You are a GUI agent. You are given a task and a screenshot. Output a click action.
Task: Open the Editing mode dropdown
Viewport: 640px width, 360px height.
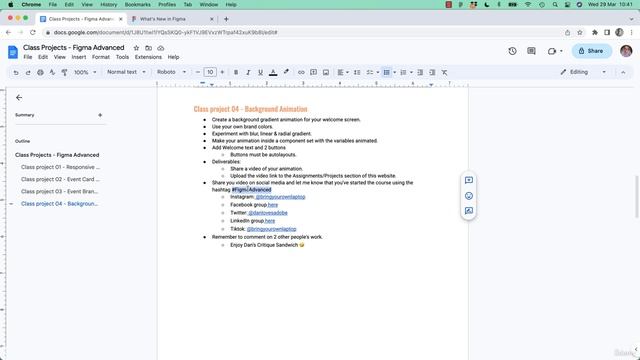[x=583, y=72]
